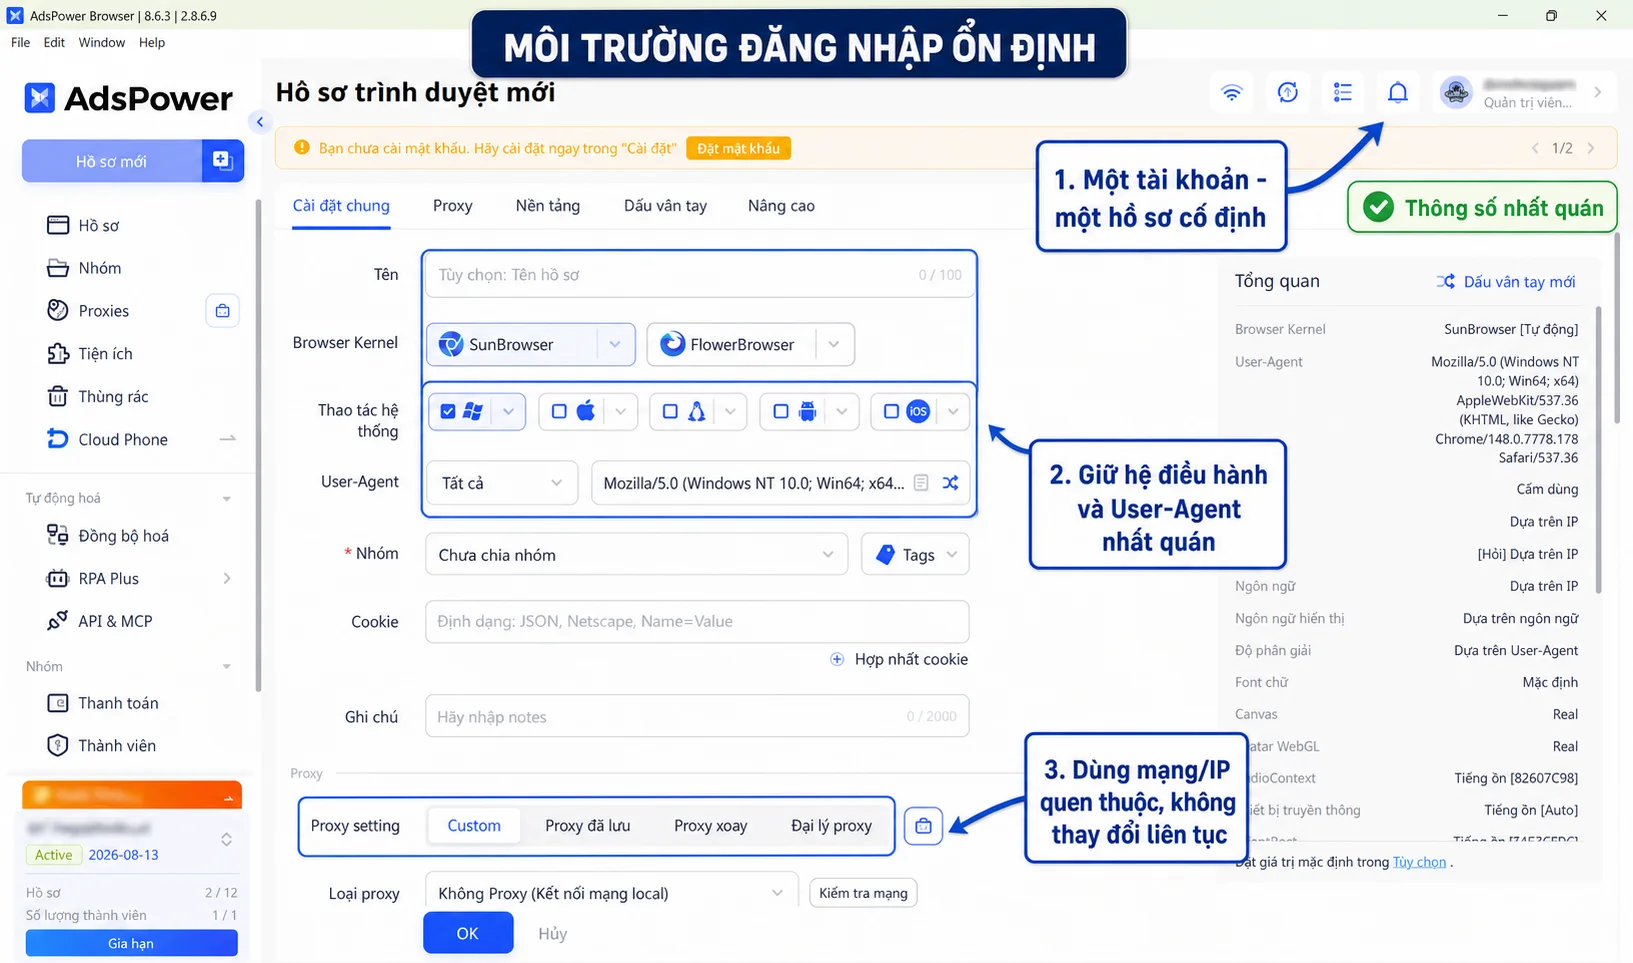Toggle macOS operating system checkbox
This screenshot has width=1633, height=963.
coord(559,411)
